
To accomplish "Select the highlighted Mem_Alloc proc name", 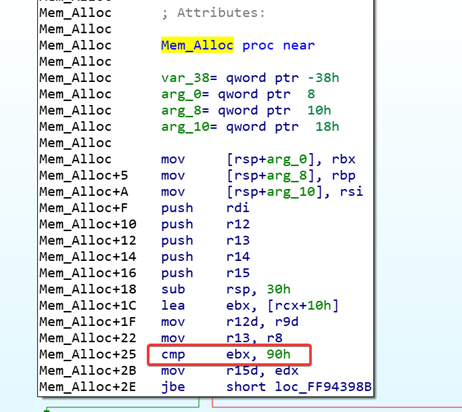I will pos(197,45).
